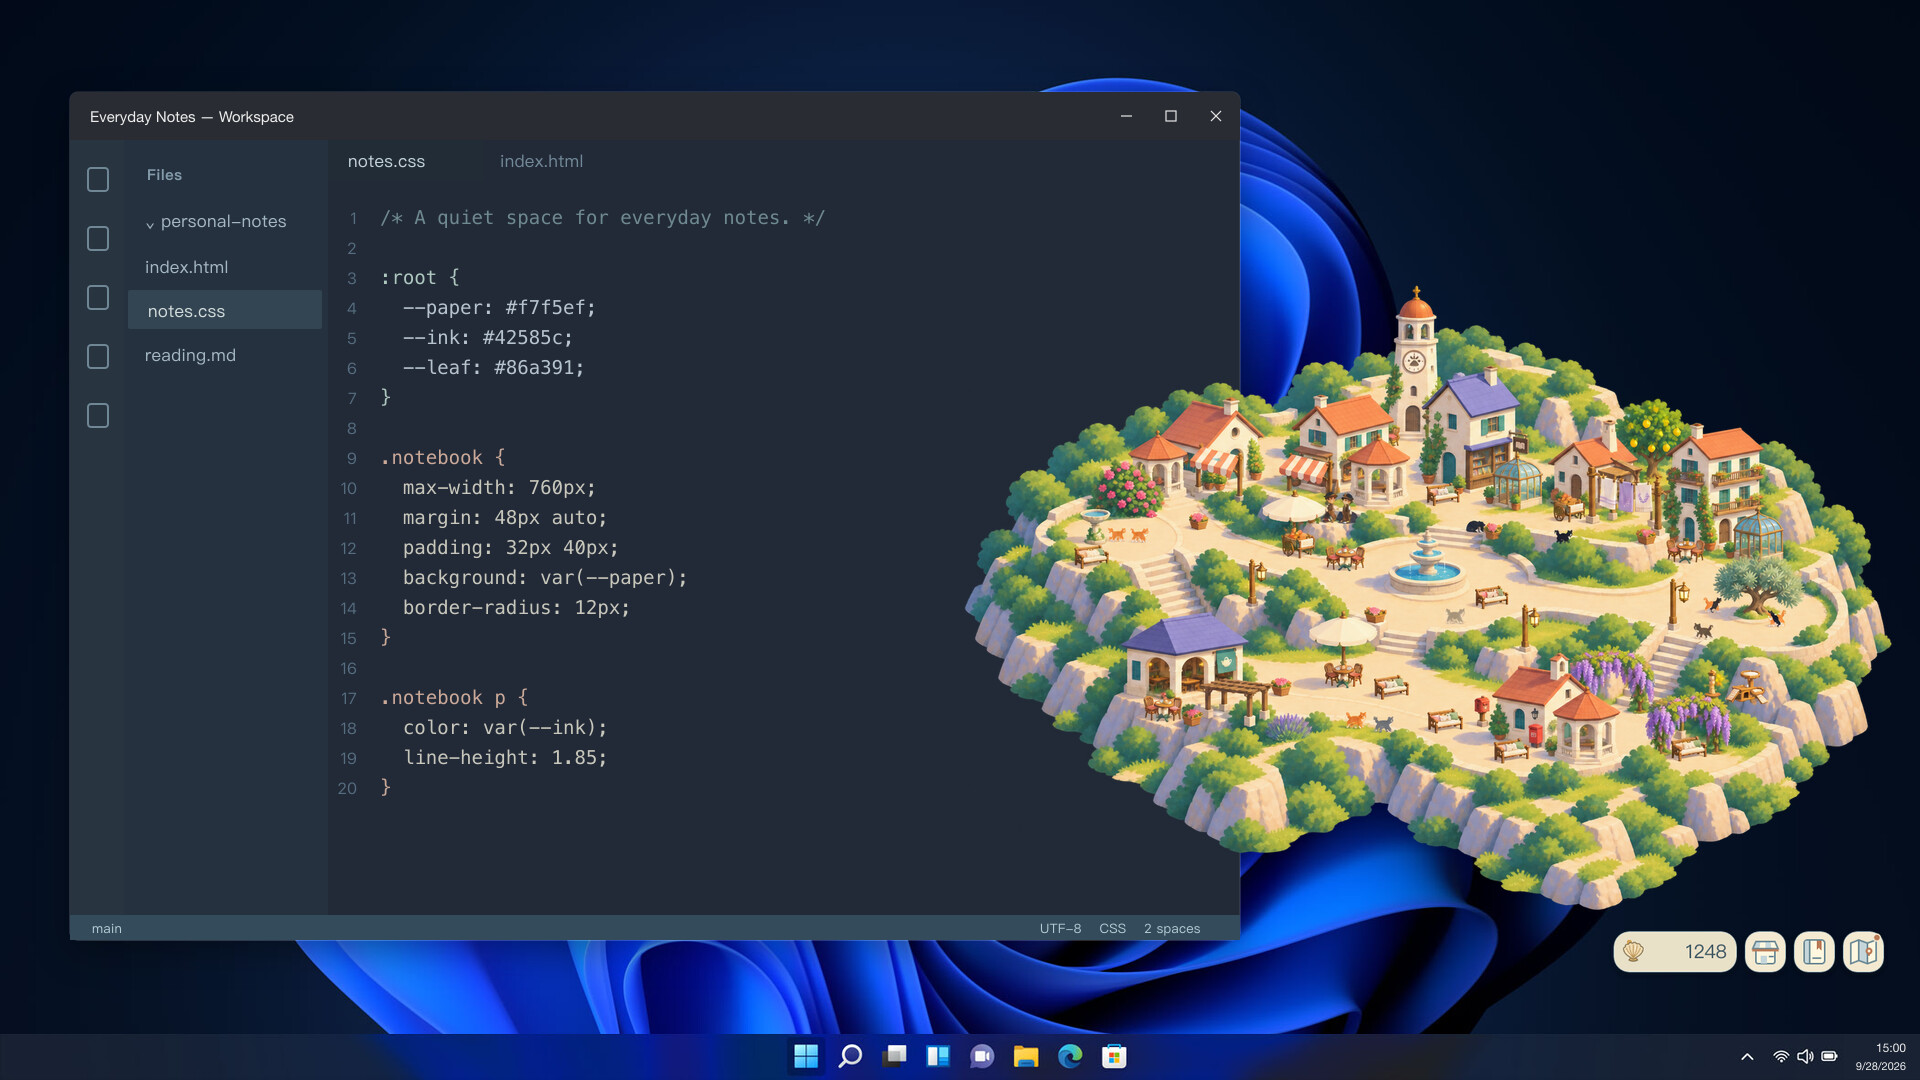Click line number 20 in the gutter

[347, 788]
